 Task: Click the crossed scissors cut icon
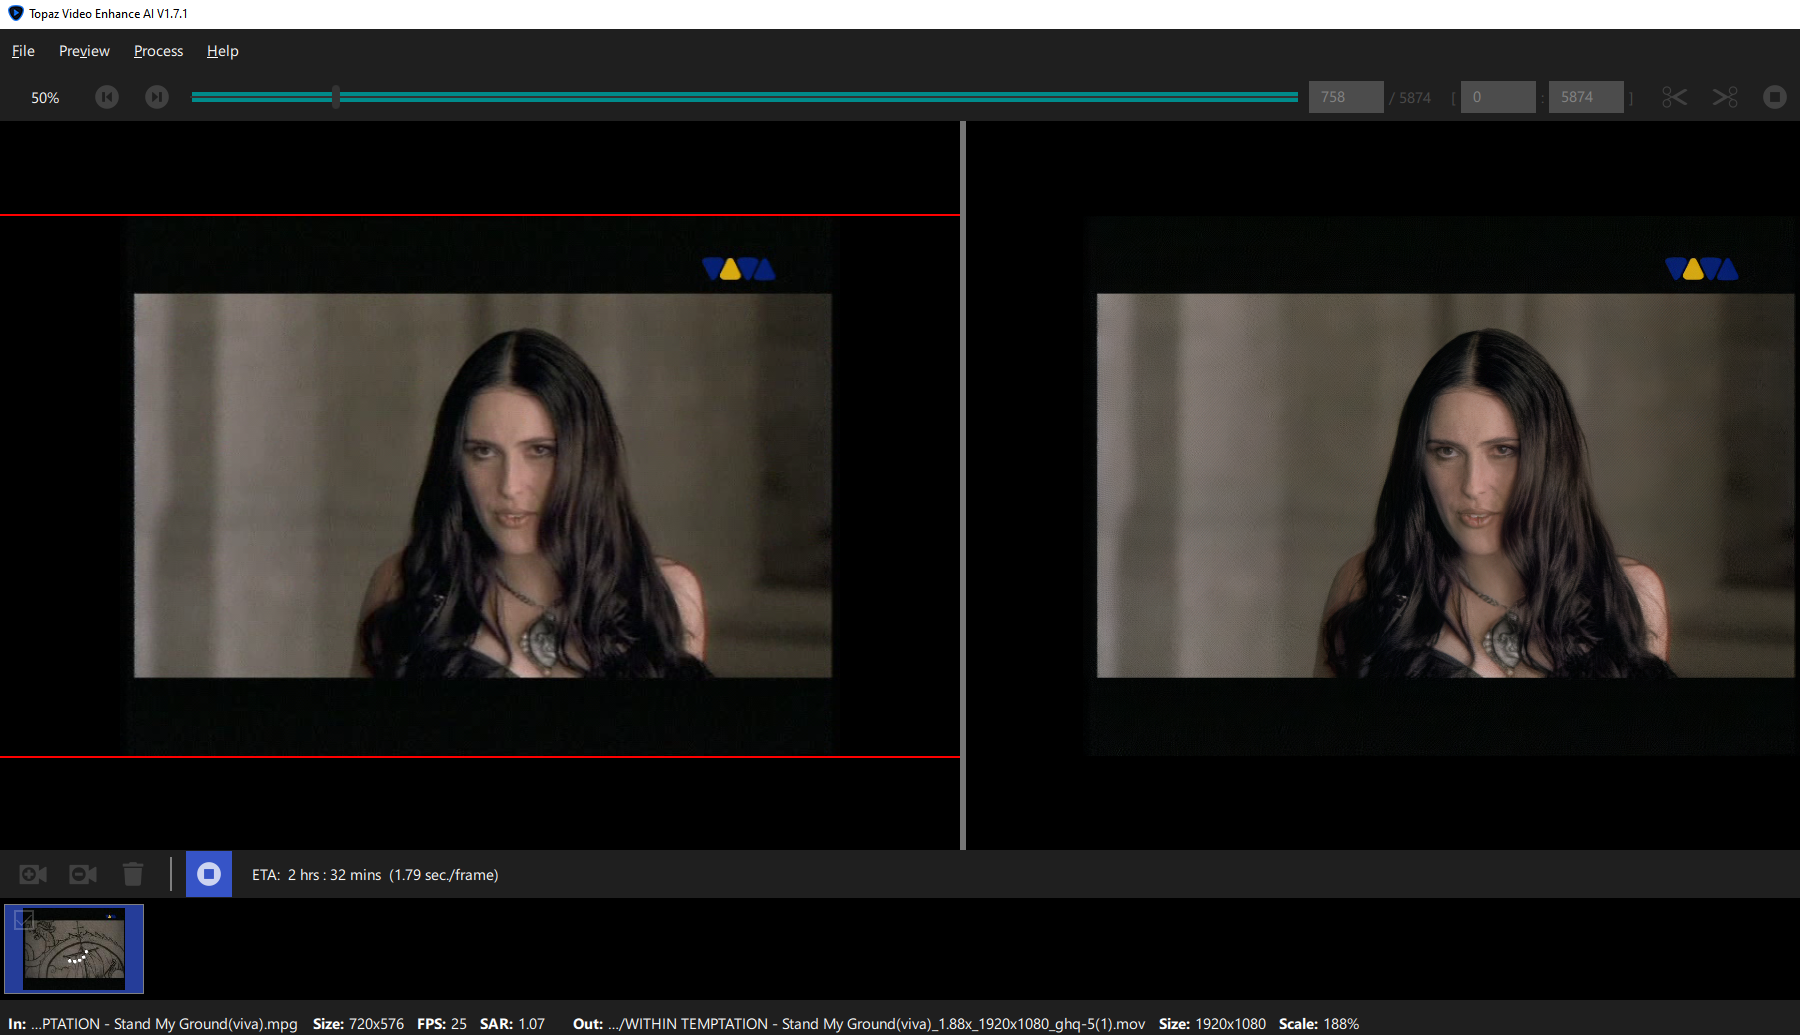[x=1725, y=97]
